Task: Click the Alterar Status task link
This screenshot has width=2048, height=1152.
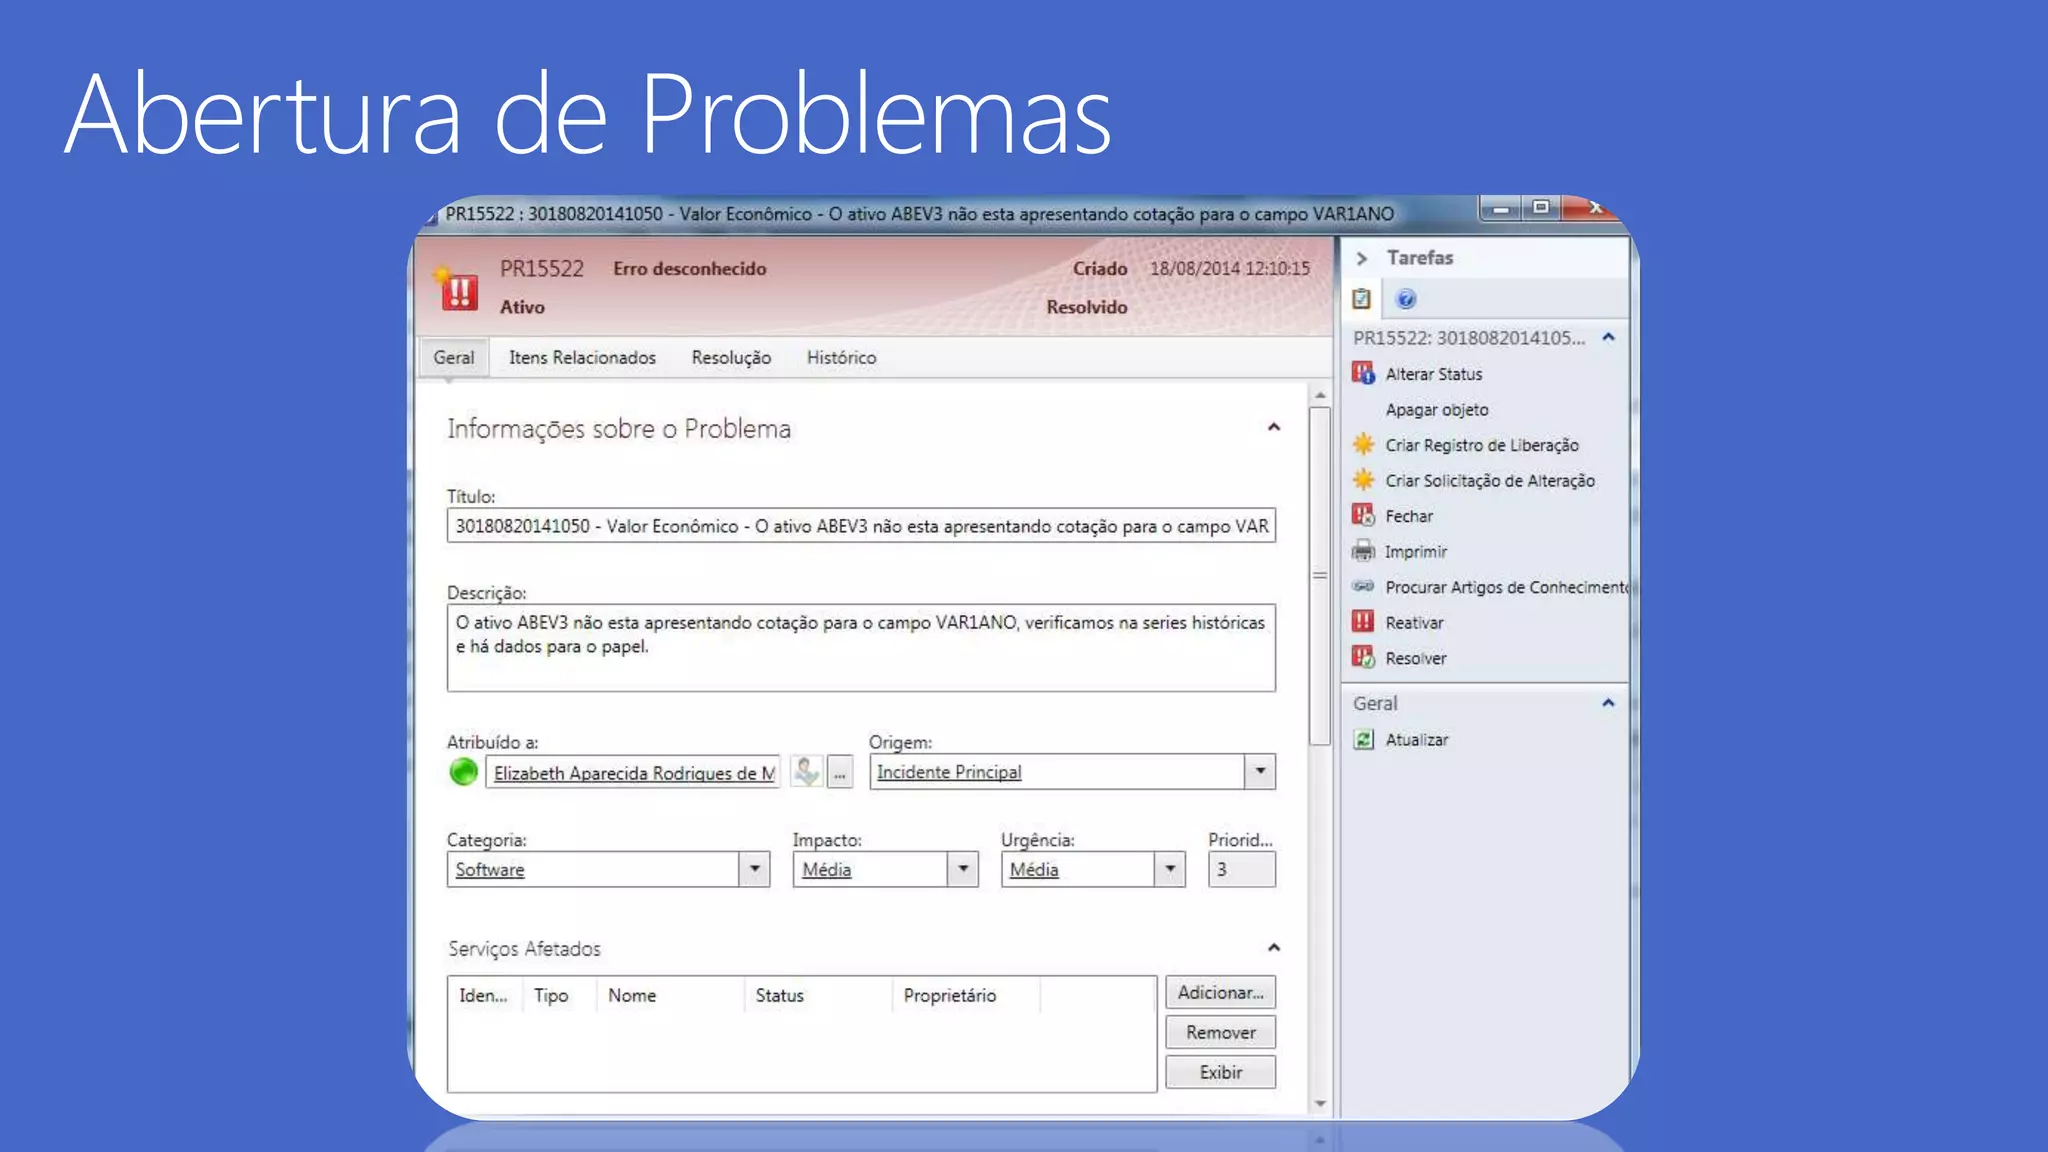Action: click(x=1433, y=374)
